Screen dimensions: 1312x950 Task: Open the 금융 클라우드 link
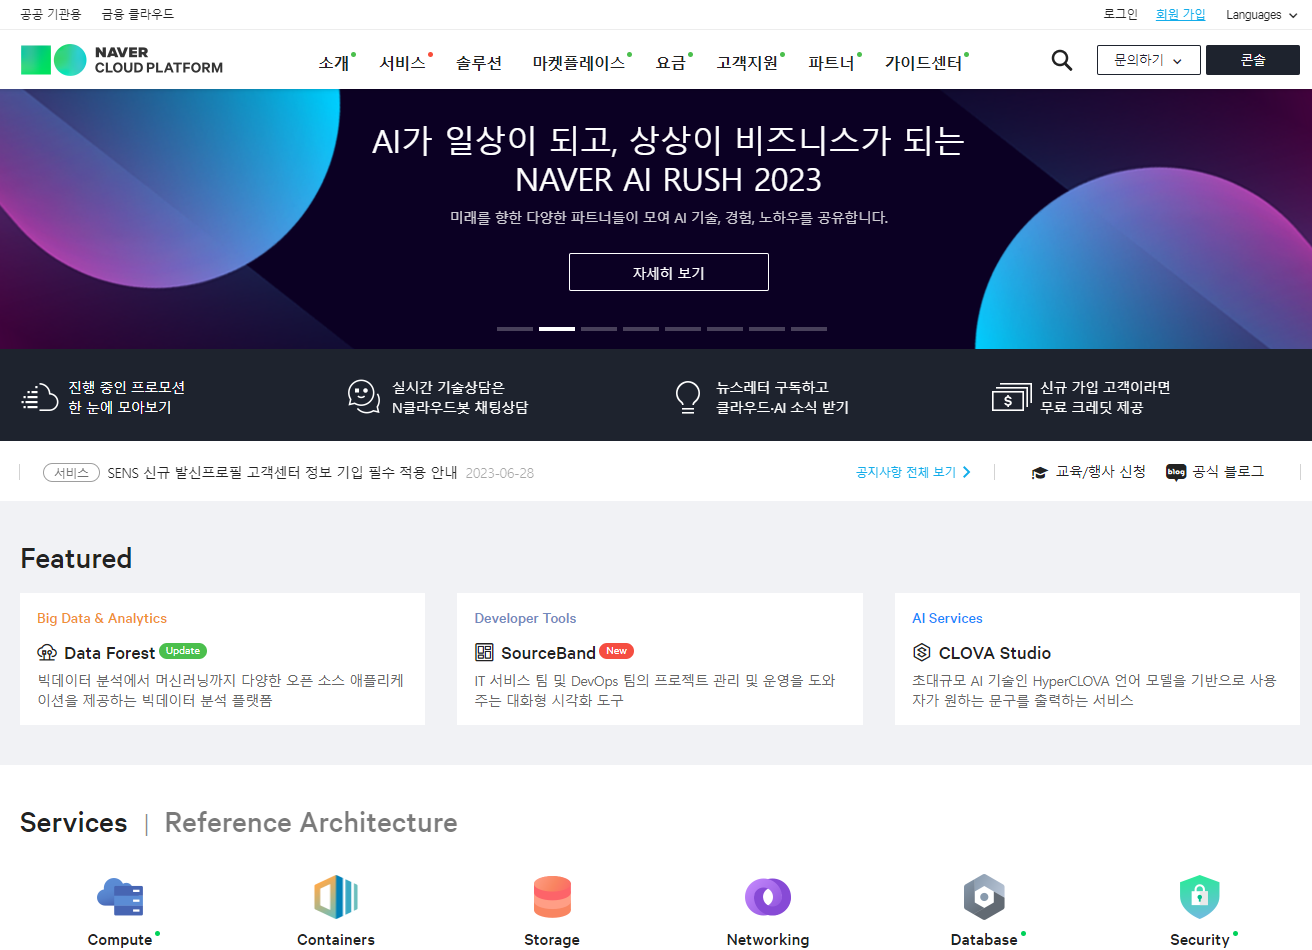138,14
